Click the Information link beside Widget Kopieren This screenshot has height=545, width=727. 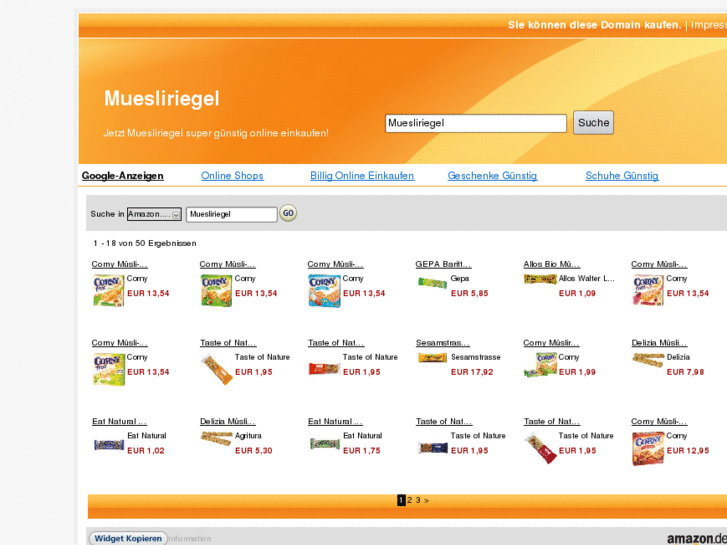pyautogui.click(x=190, y=539)
